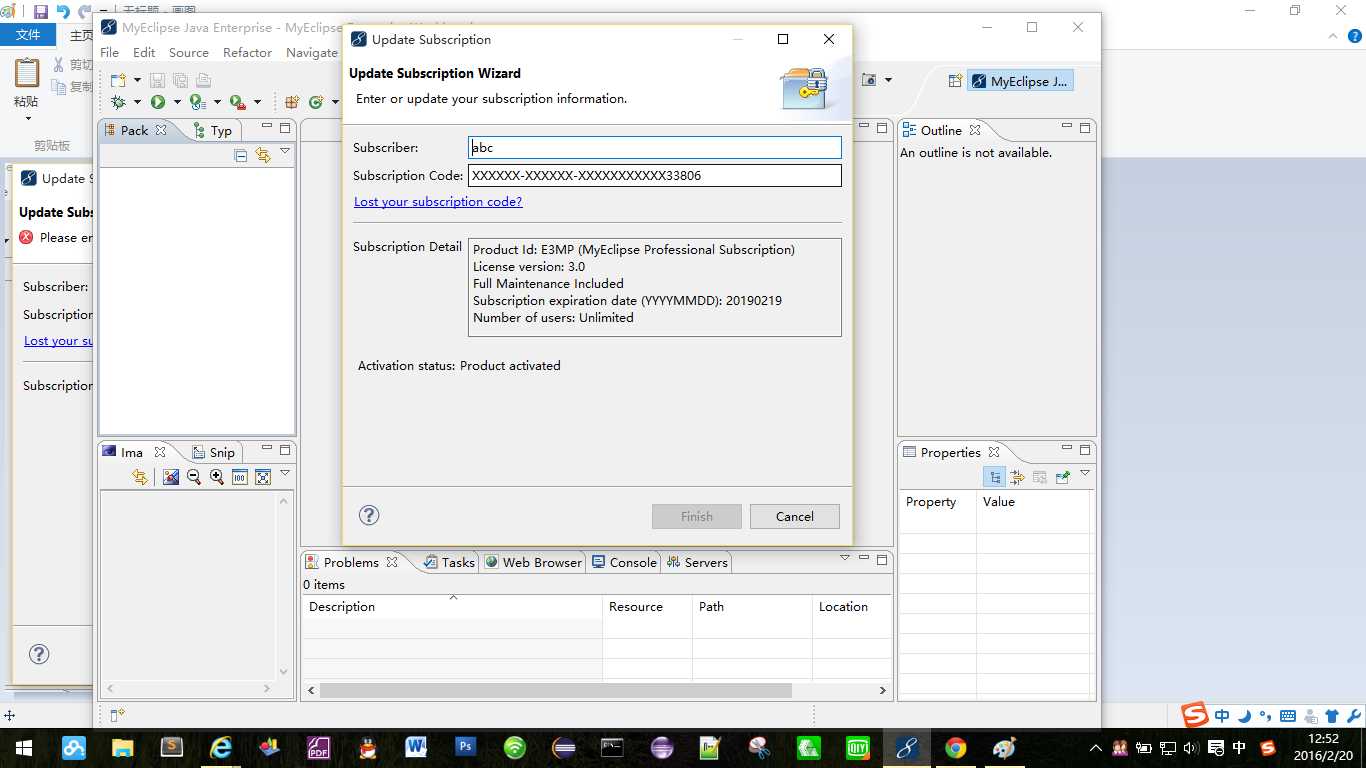Open Word from the taskbar
The image size is (1366, 768).
[x=417, y=747]
